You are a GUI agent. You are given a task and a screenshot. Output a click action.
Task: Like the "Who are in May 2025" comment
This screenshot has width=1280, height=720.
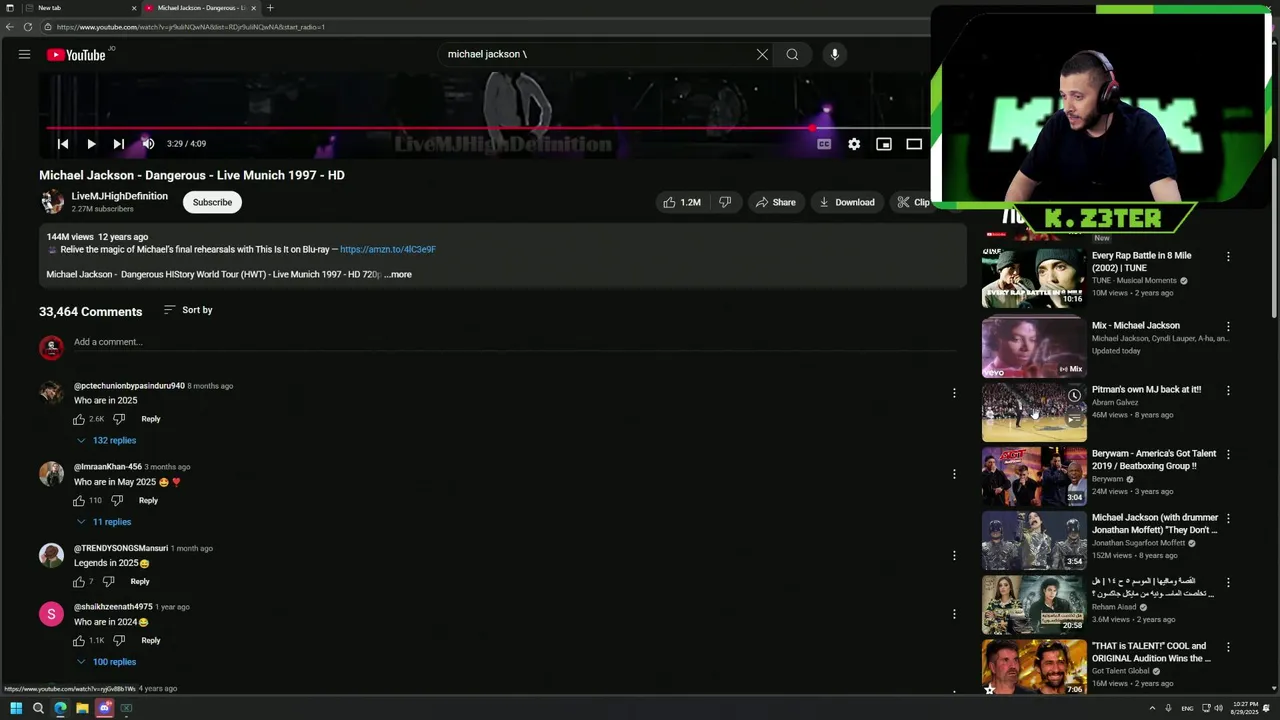pyautogui.click(x=79, y=500)
